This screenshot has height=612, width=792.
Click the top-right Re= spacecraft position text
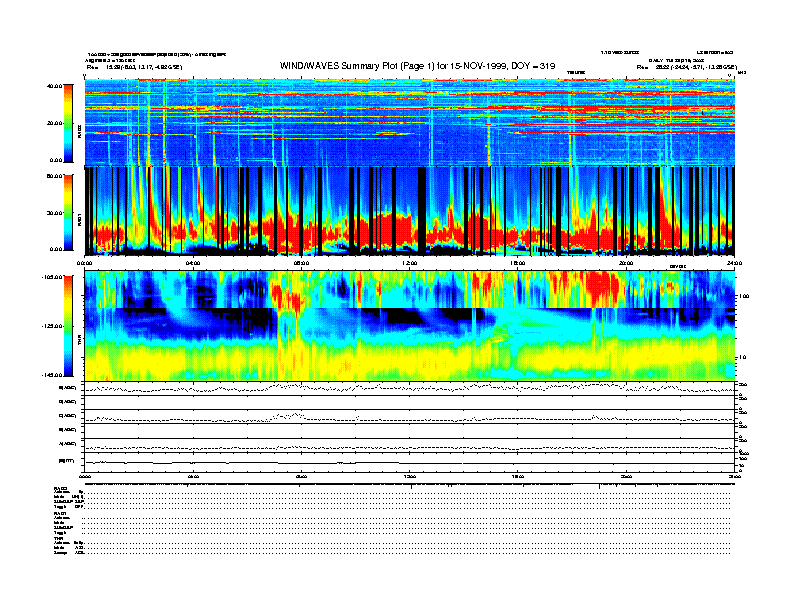point(686,67)
